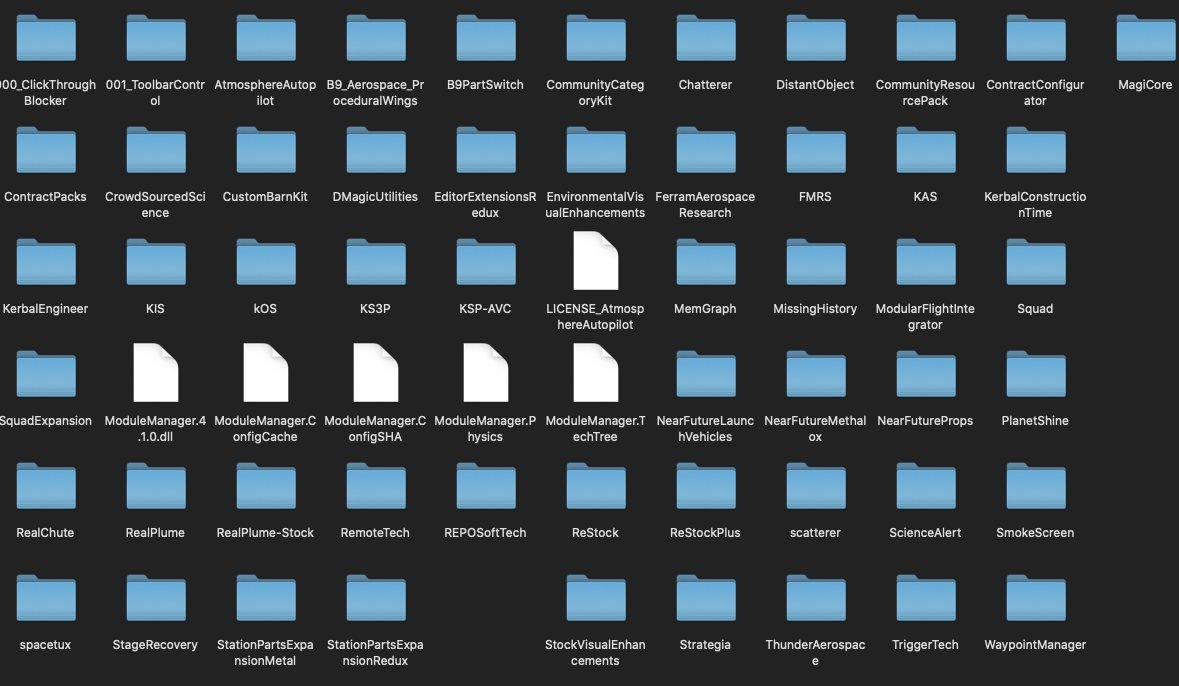Click the '000_ClickThroughBlocker' folder name text
The height and width of the screenshot is (686, 1179).
(47, 93)
